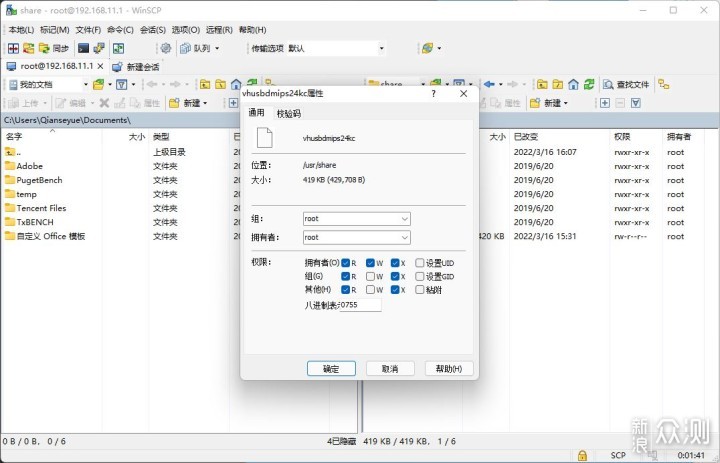The width and height of the screenshot is (720, 463).
Task: Open the 标记(M) menu
Action: 54,30
